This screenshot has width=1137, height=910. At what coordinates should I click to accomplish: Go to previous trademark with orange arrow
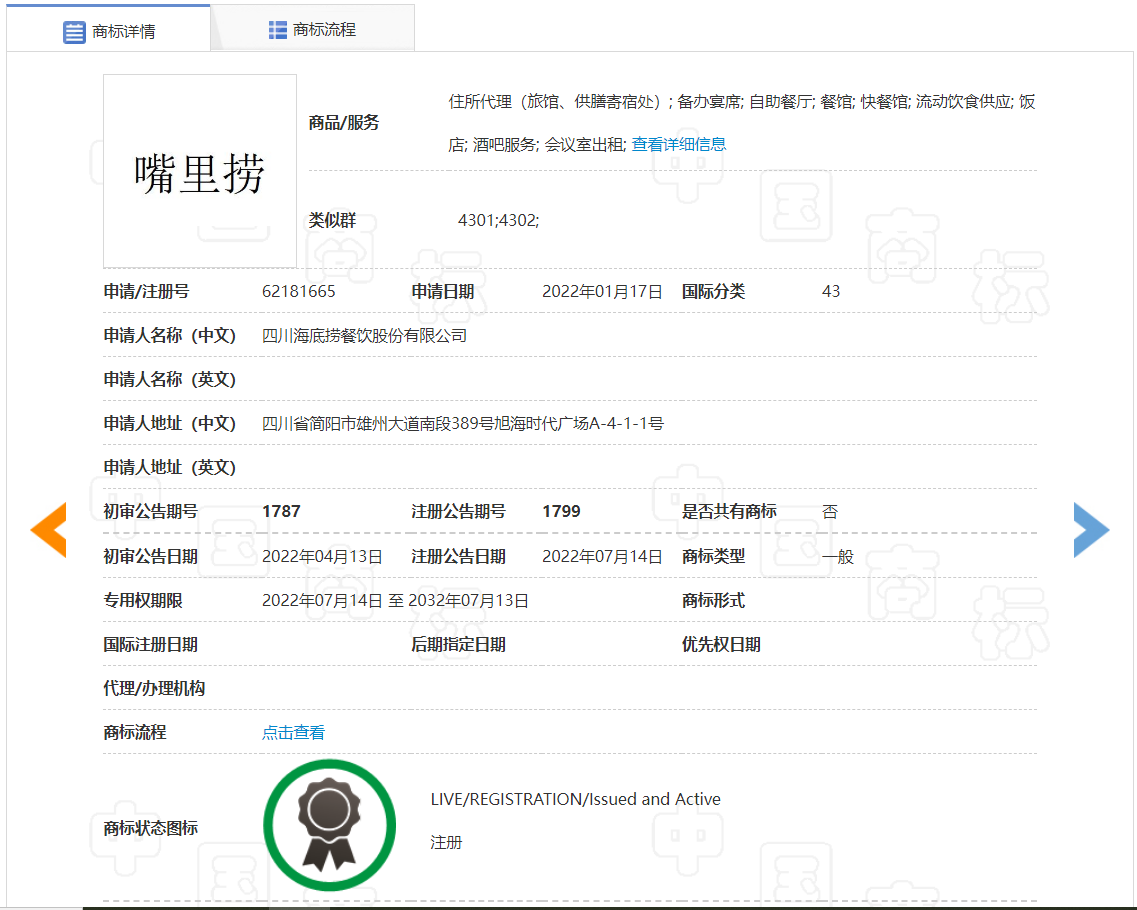click(49, 529)
